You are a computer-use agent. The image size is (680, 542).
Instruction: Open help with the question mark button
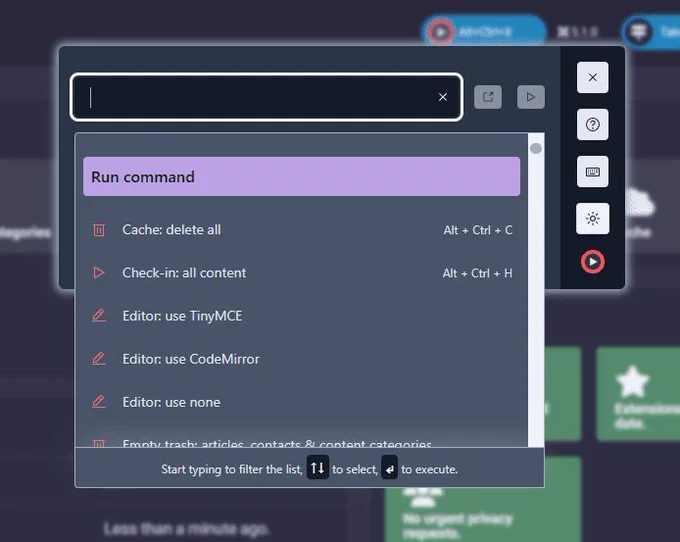click(x=592, y=125)
